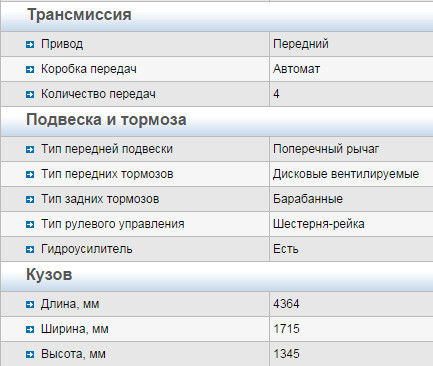Click the Автомат gearbox value
The image size is (433, 366).
[296, 69]
